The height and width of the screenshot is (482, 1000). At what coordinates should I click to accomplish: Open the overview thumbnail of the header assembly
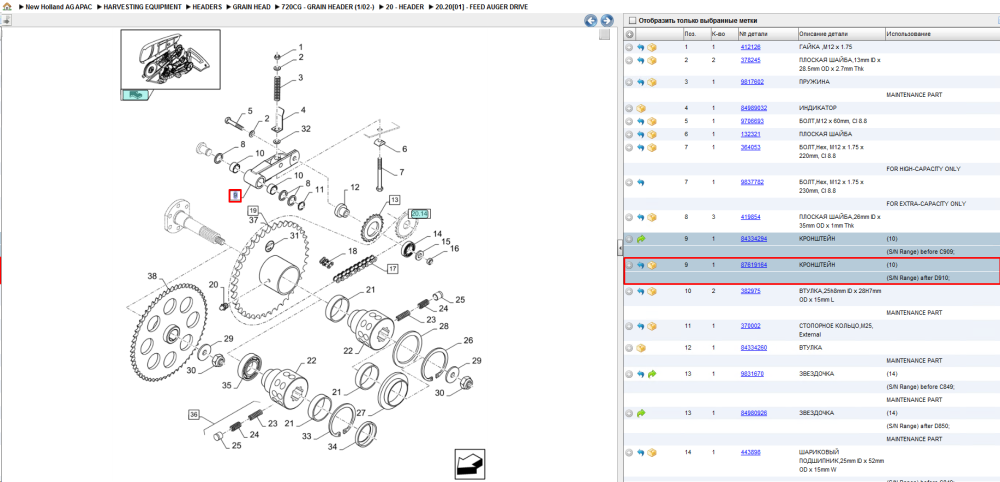170,59
